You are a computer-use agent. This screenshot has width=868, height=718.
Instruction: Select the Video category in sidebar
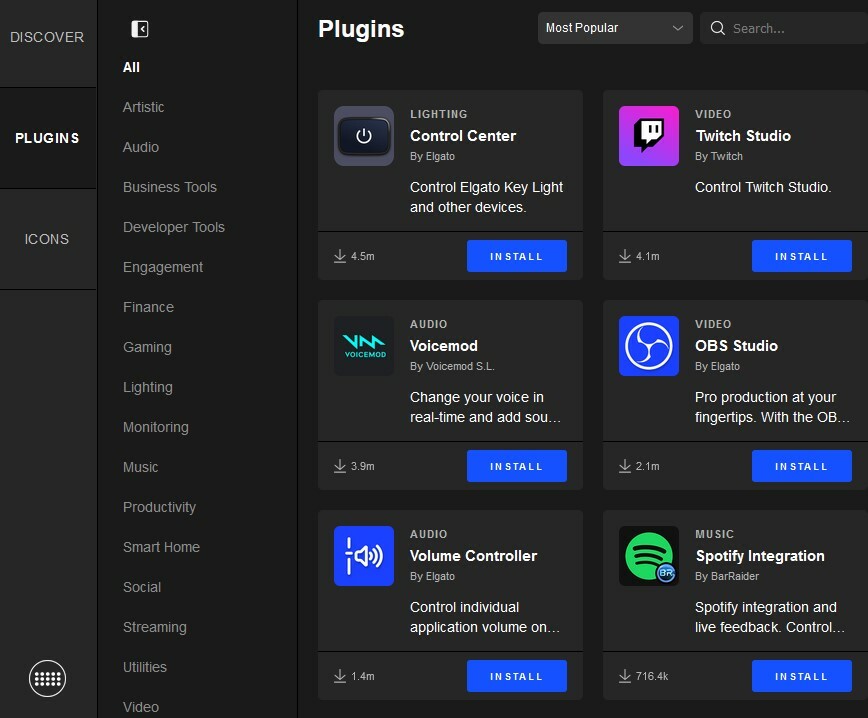pos(141,707)
